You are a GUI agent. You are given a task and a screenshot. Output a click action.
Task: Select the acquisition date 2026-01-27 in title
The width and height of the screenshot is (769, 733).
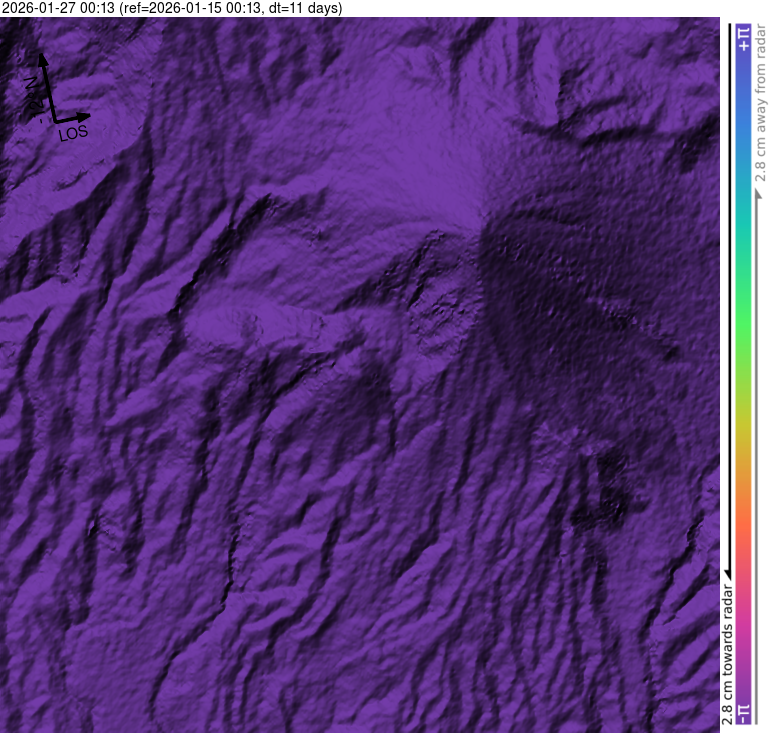57,9
